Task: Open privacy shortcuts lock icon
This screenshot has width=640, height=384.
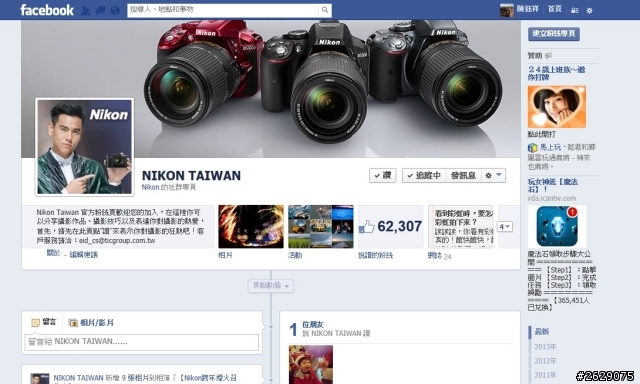Action: point(575,10)
